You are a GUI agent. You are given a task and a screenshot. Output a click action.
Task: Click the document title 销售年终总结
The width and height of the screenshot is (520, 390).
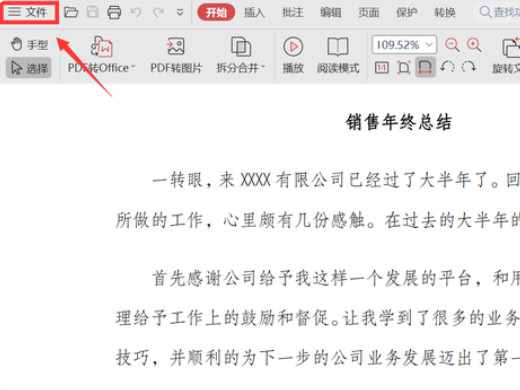pyautogui.click(x=399, y=122)
